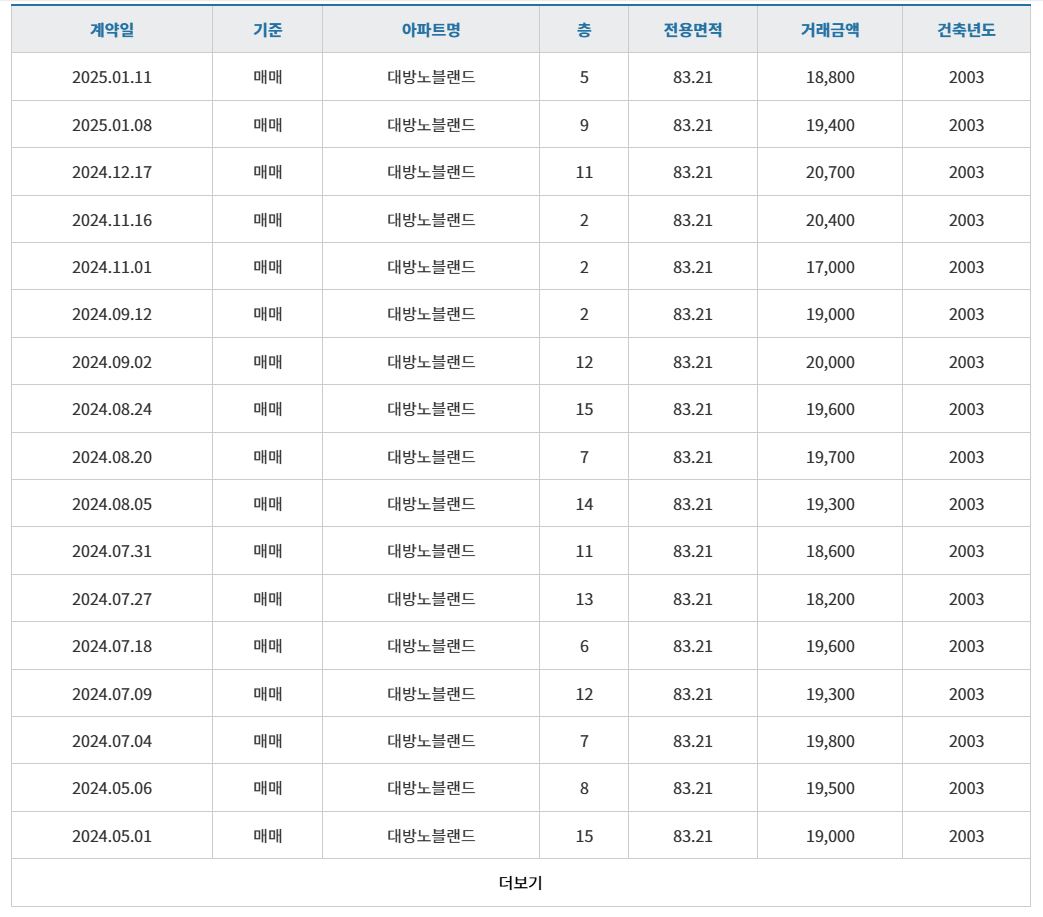Click the price 18,600
The height and width of the screenshot is (917, 1043).
click(830, 551)
